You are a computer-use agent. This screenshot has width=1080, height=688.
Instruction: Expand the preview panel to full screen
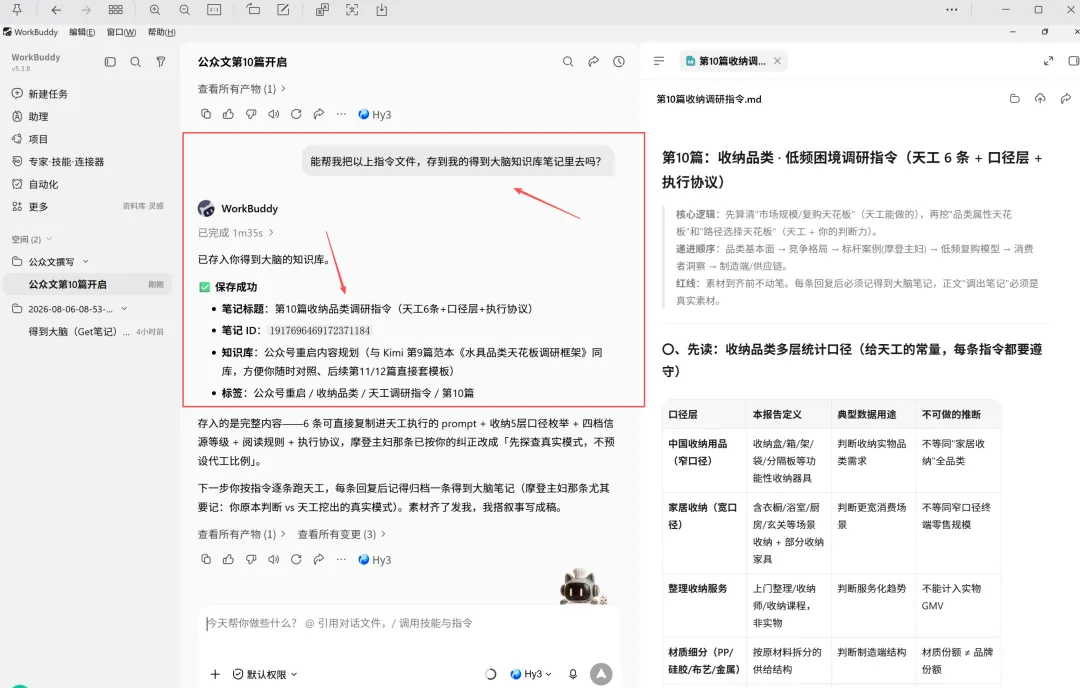(1048, 61)
